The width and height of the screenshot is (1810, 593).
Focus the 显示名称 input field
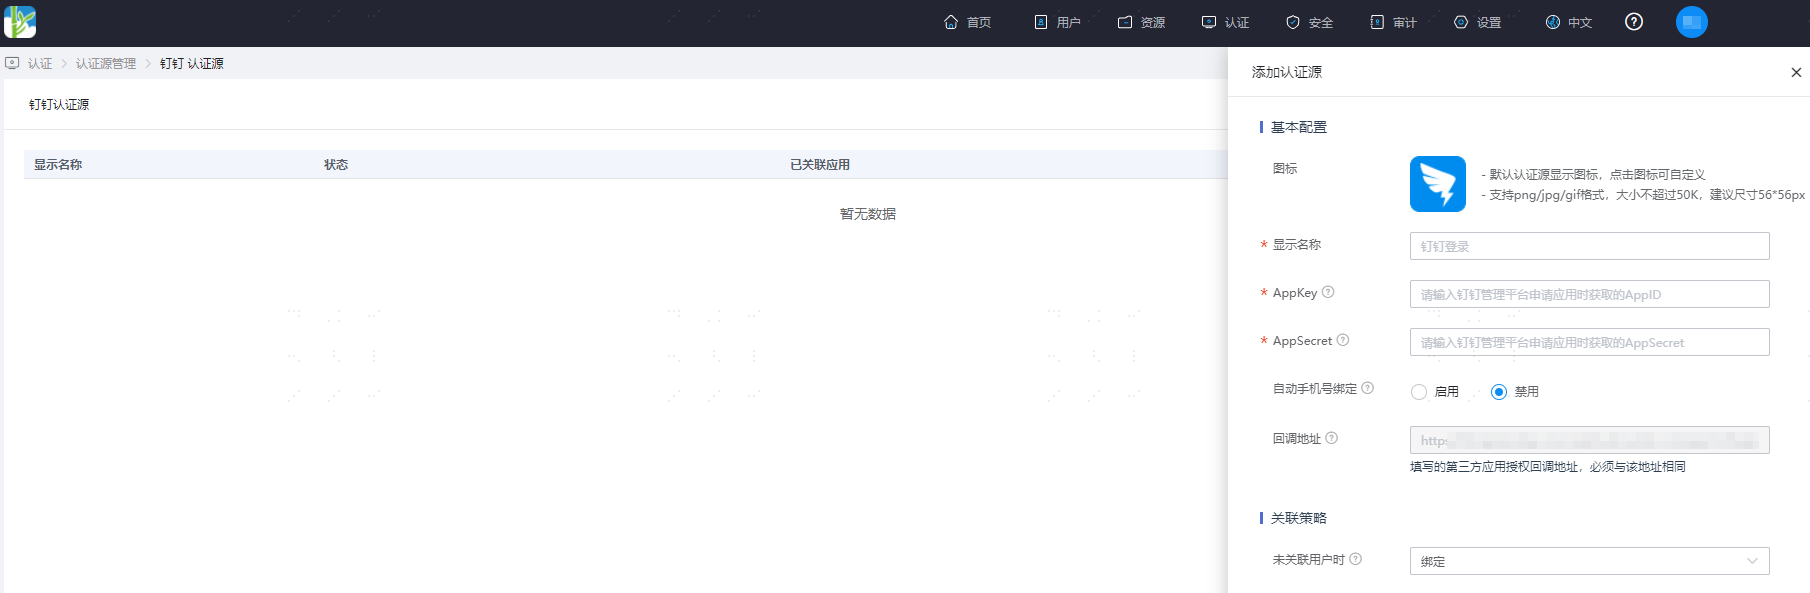(1590, 246)
